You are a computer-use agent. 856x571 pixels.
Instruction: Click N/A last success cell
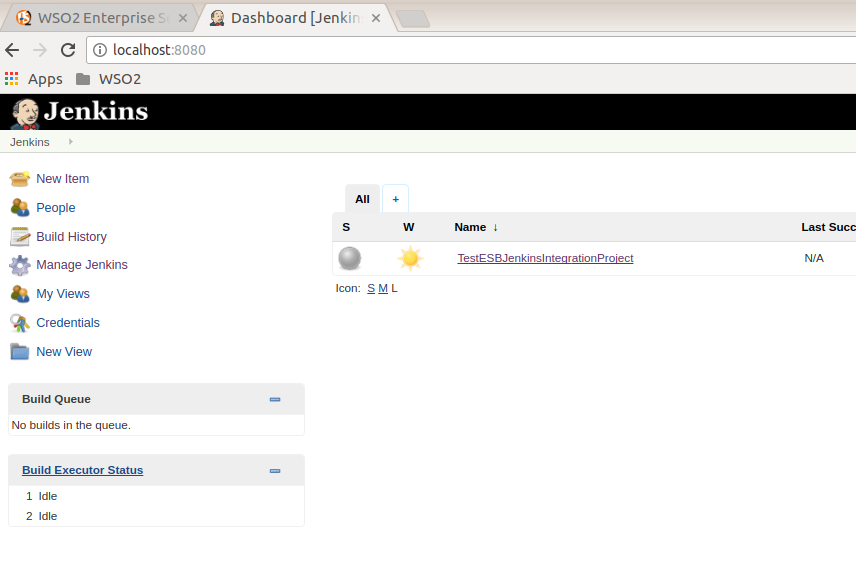[814, 258]
